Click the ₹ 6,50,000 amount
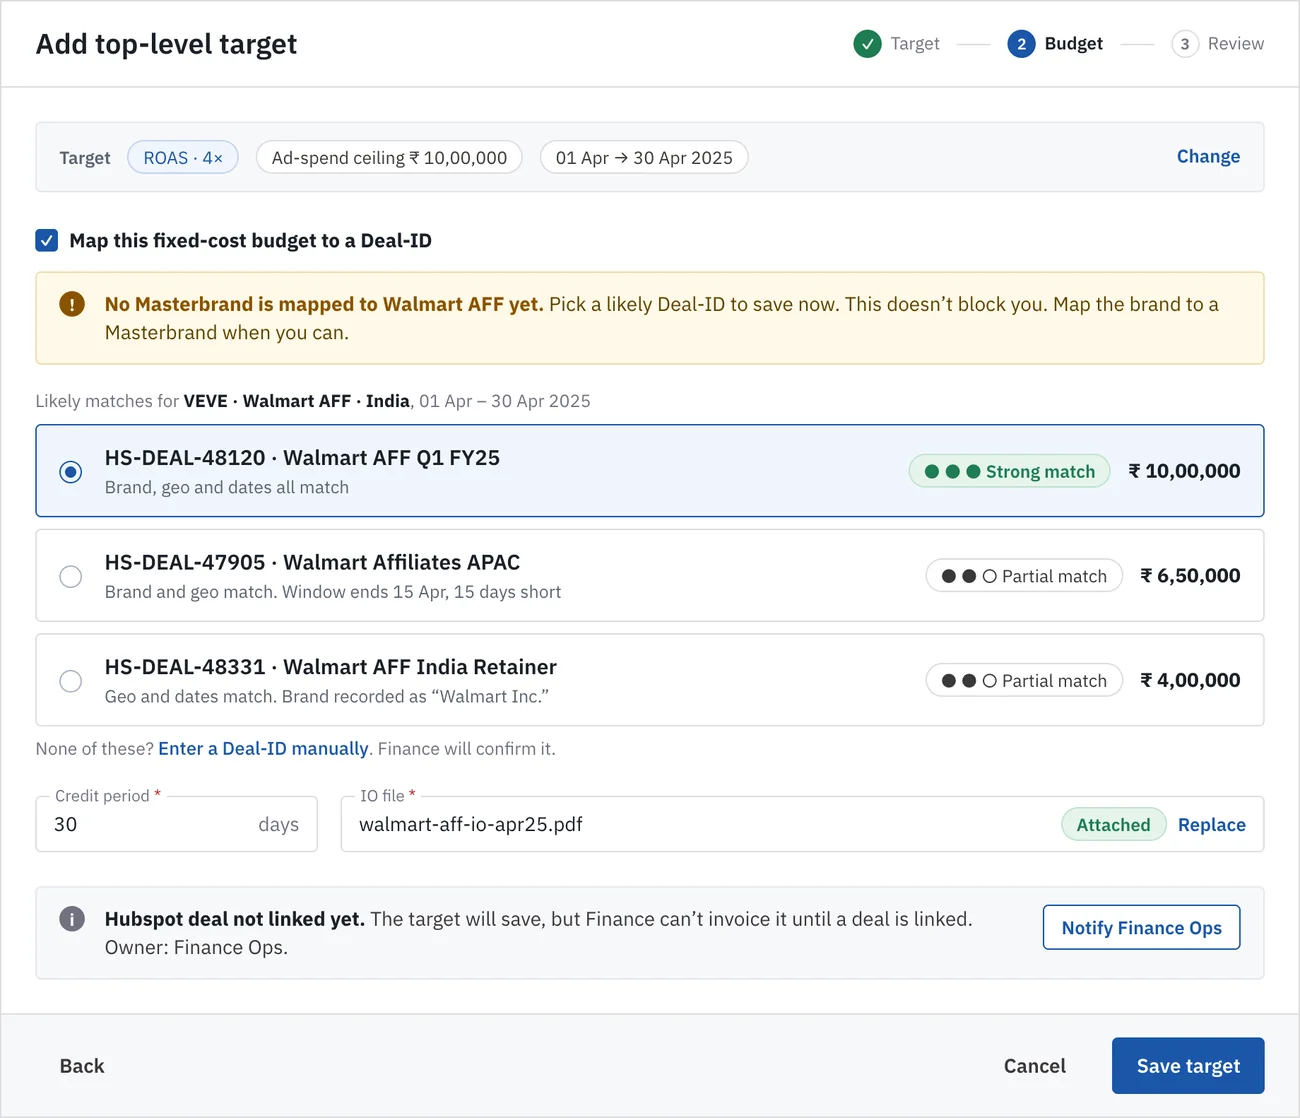Viewport: 1300px width, 1118px height. coord(1190,576)
